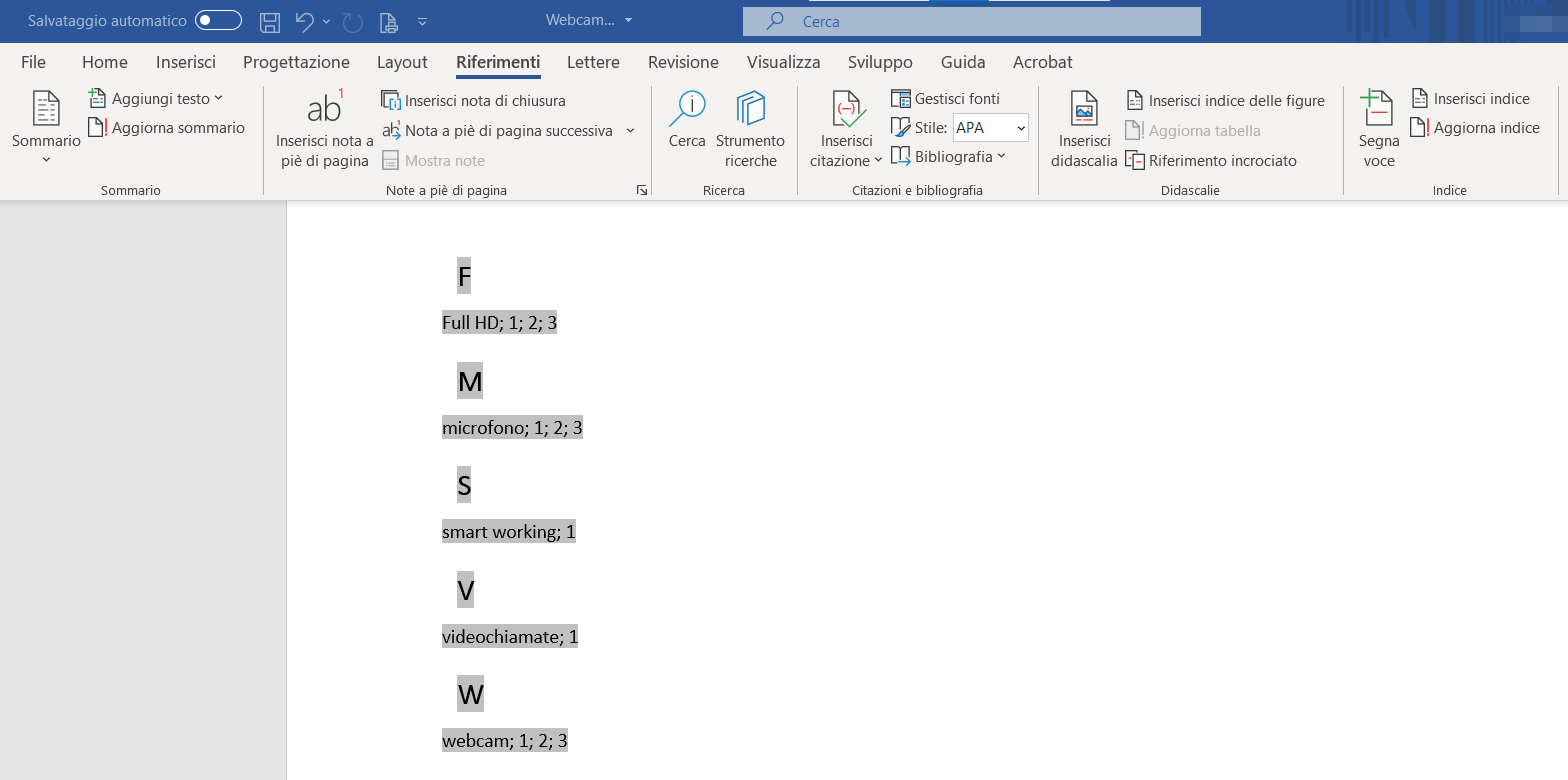Click the Save icon in title bar
The height and width of the screenshot is (780, 1568).
coord(270,21)
